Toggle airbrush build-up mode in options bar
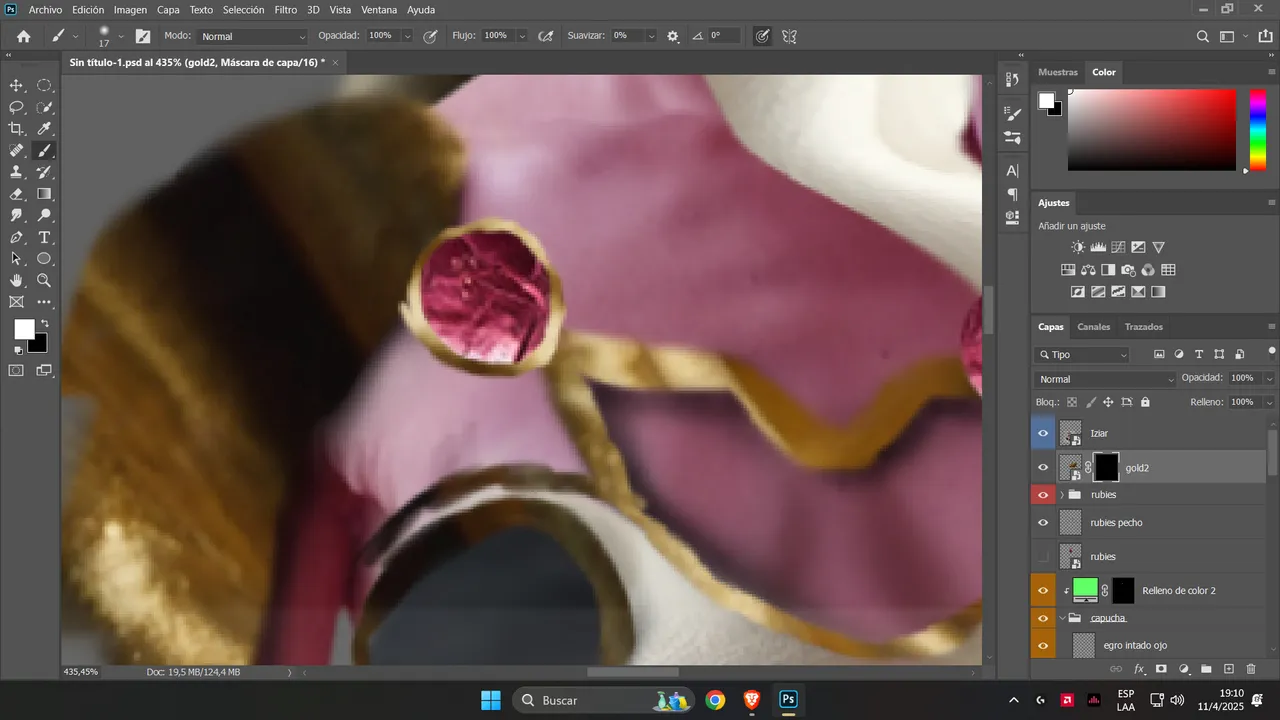1280x720 pixels. 546,36
